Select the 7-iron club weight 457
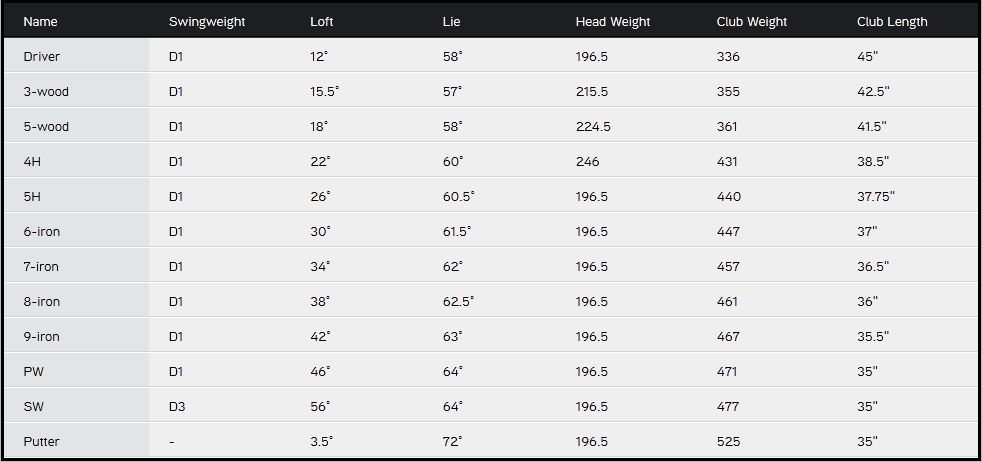Viewport: 982px width, 462px height. coord(728,267)
